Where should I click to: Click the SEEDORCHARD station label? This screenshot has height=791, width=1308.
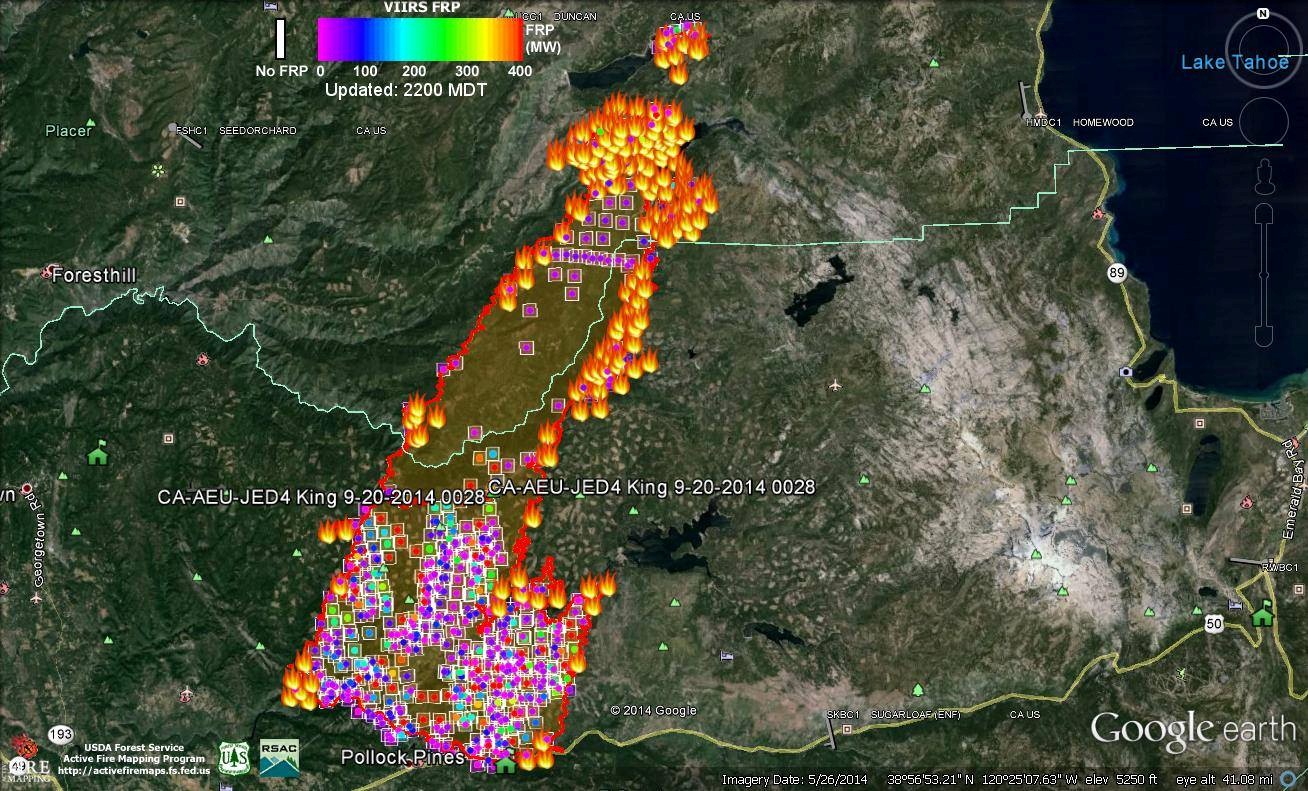click(258, 131)
